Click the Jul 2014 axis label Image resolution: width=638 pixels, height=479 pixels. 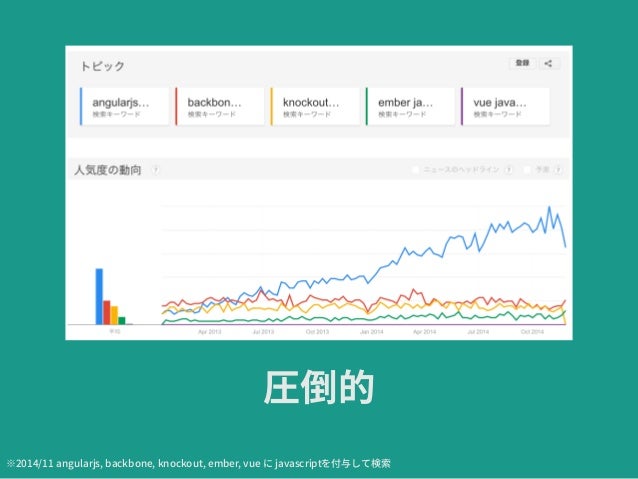(478, 332)
